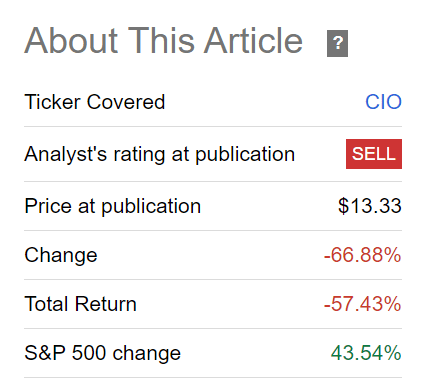This screenshot has width=422, height=382.
Task: Click the Total Return label
Action: coord(81,304)
